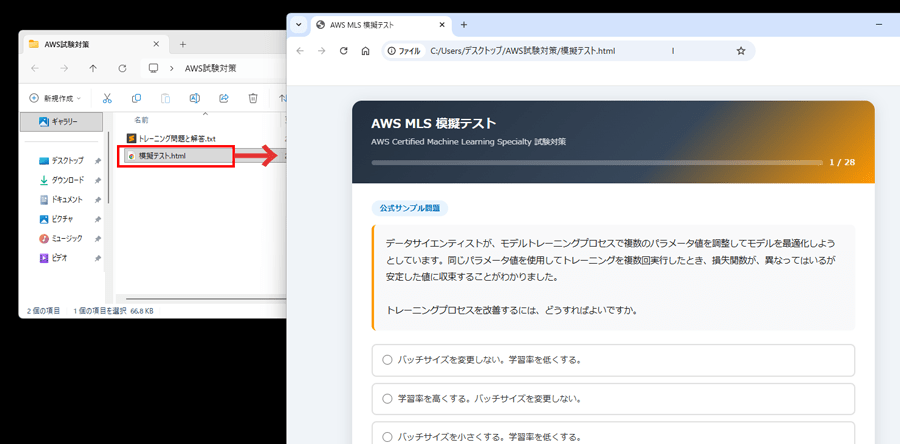Bookmark this page with the star icon
The image size is (900, 444).
(x=741, y=51)
